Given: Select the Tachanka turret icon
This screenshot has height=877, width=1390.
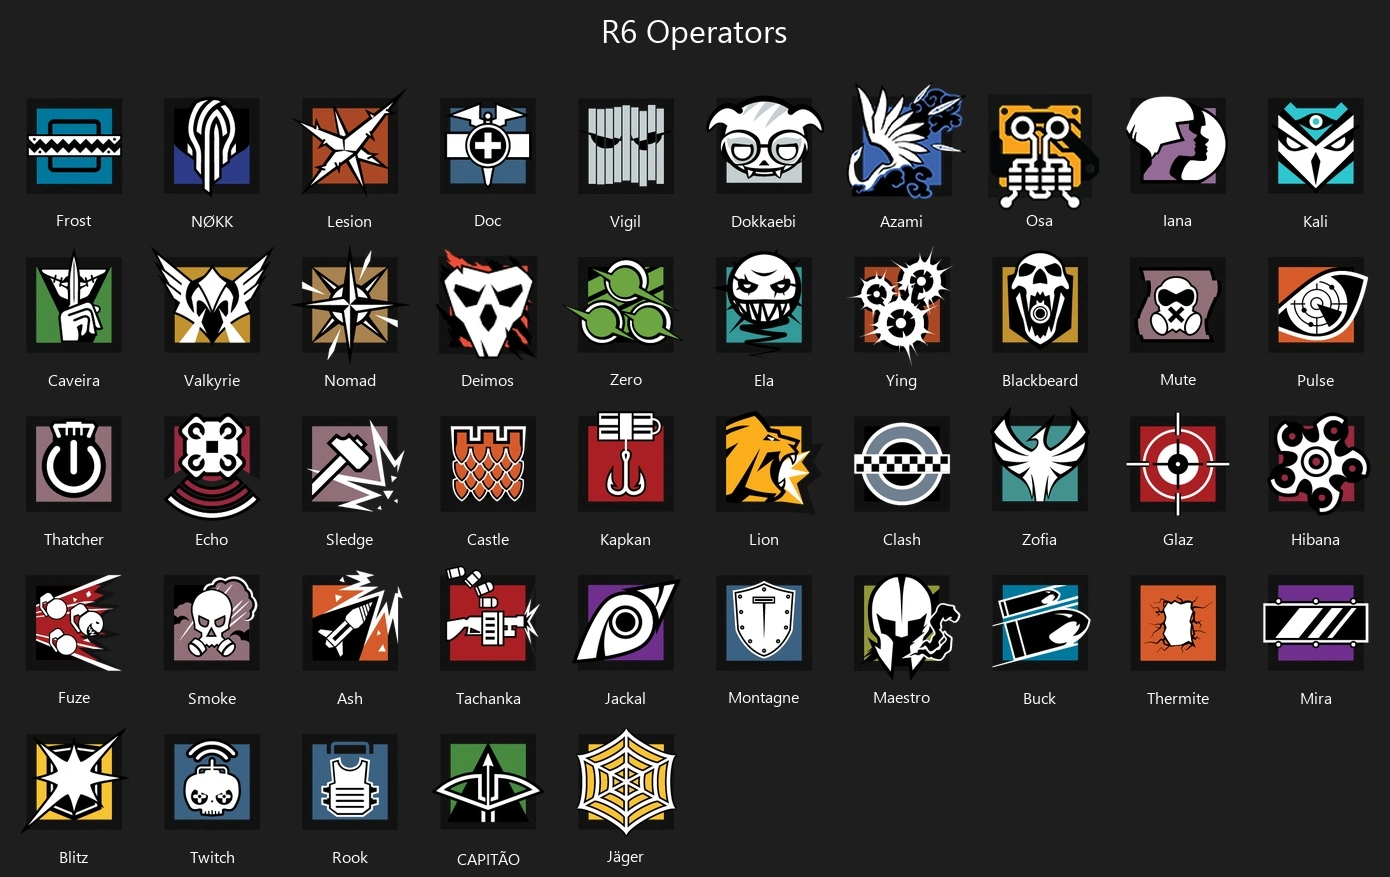Looking at the screenshot, I should tap(488, 621).
